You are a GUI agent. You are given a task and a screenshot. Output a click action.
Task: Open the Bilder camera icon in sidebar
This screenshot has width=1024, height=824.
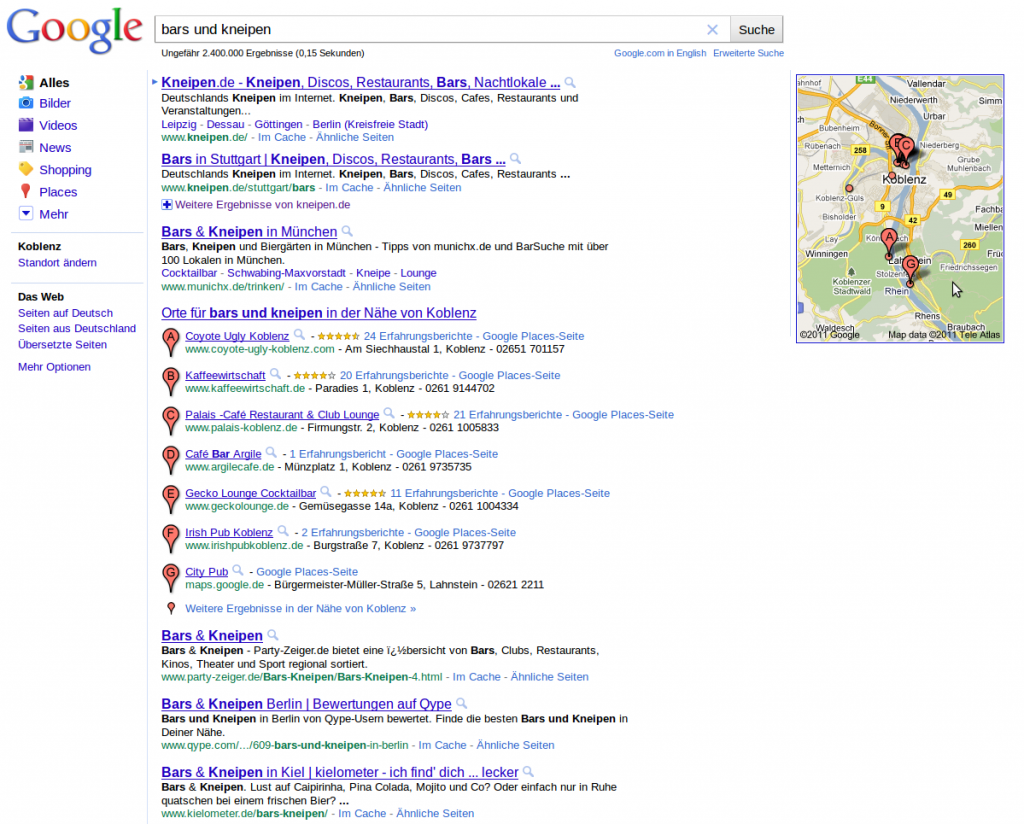26,103
